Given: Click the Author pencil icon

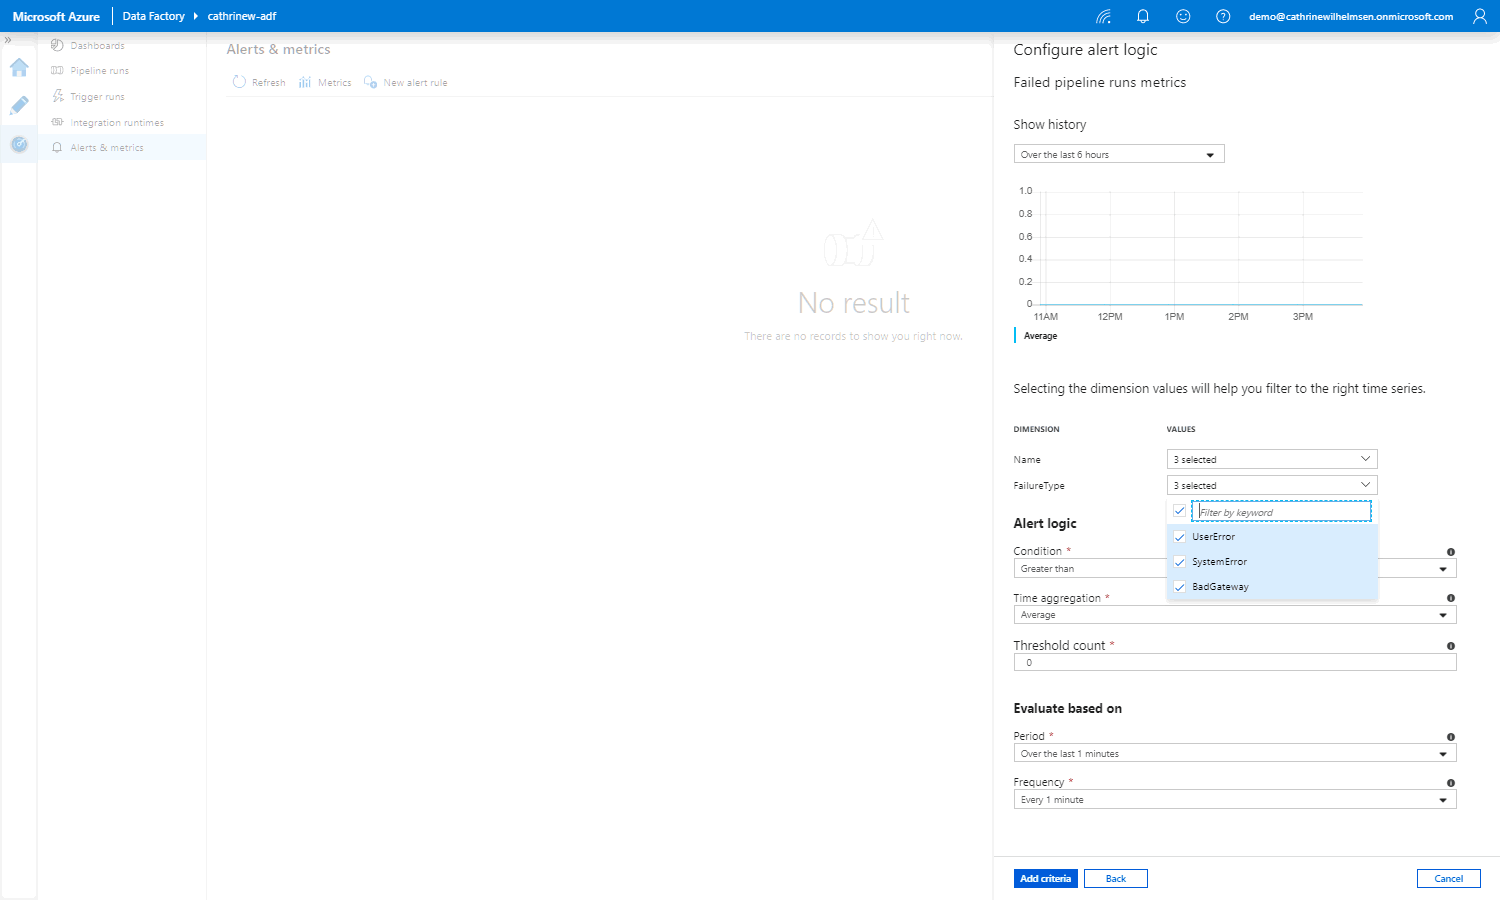Looking at the screenshot, I should coord(19,106).
